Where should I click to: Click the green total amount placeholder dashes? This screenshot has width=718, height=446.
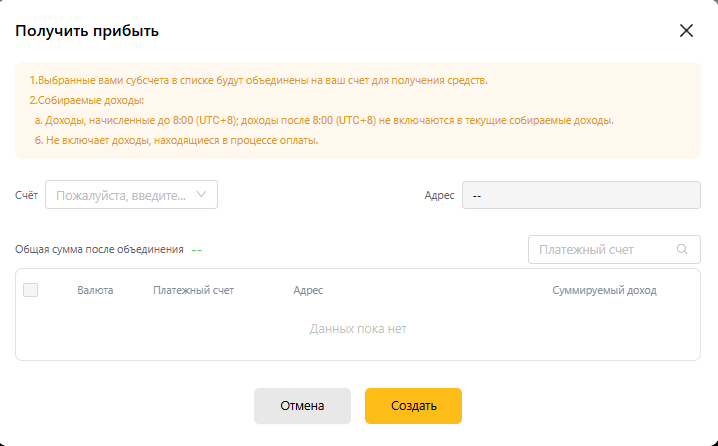(197, 250)
